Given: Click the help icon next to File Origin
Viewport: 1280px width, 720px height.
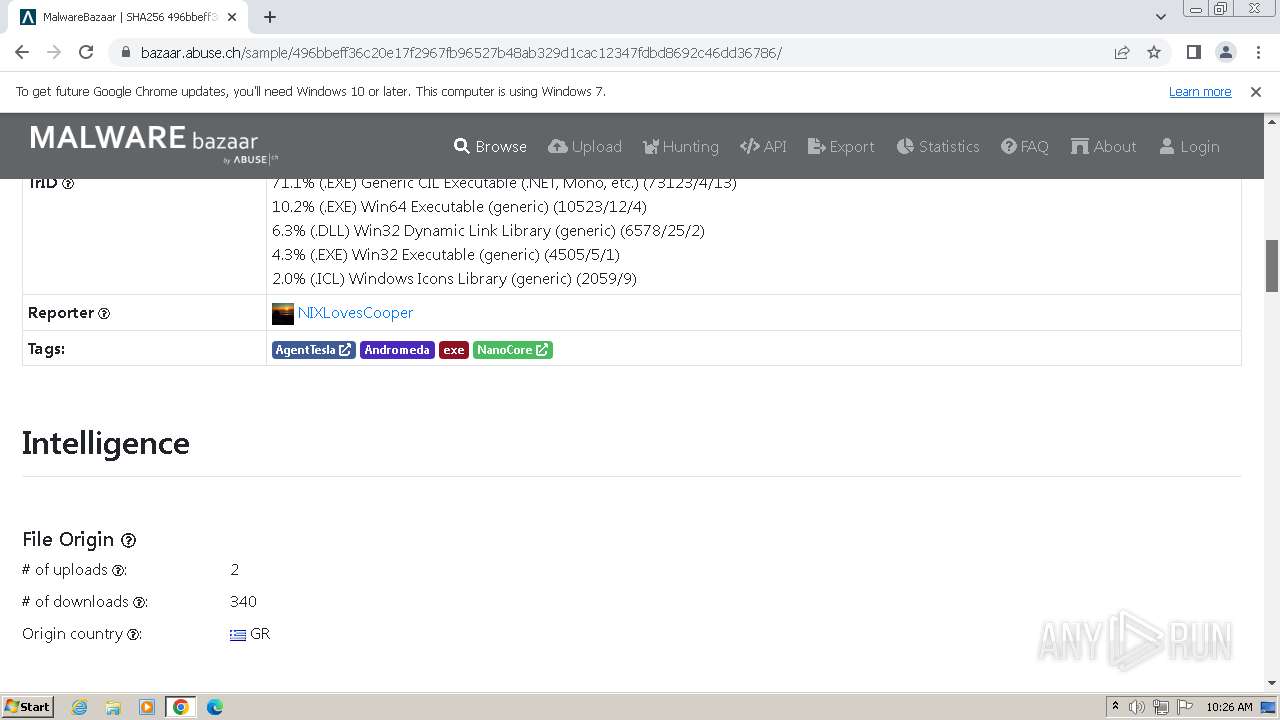Looking at the screenshot, I should pos(128,540).
